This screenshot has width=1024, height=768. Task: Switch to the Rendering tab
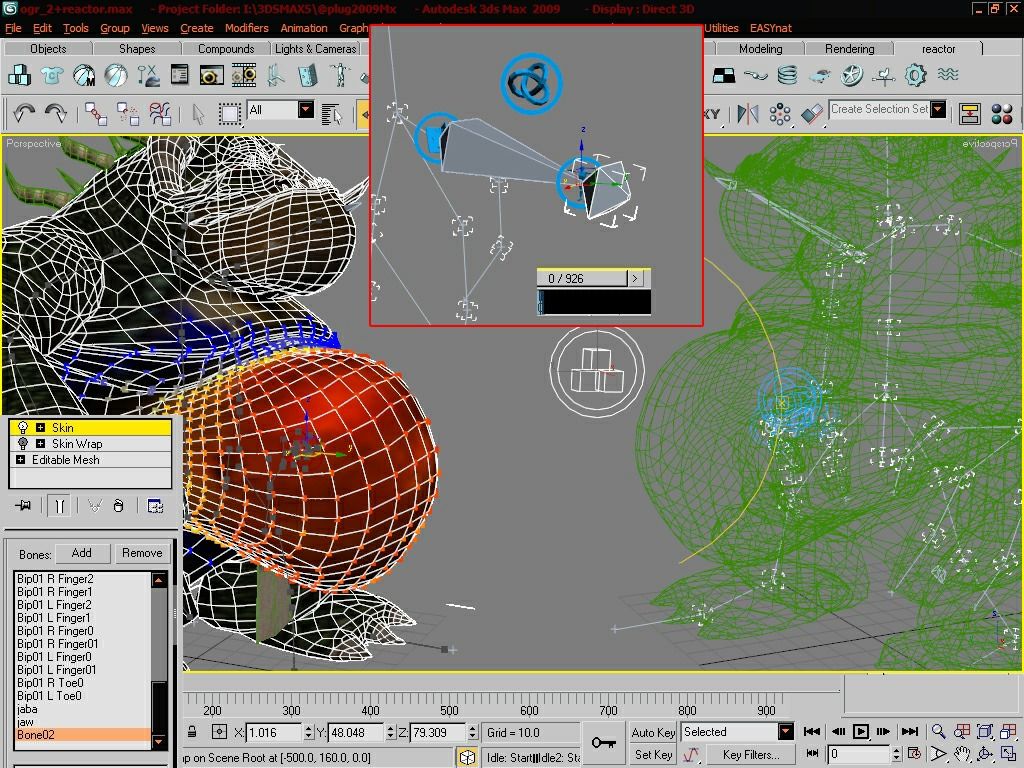pos(849,49)
